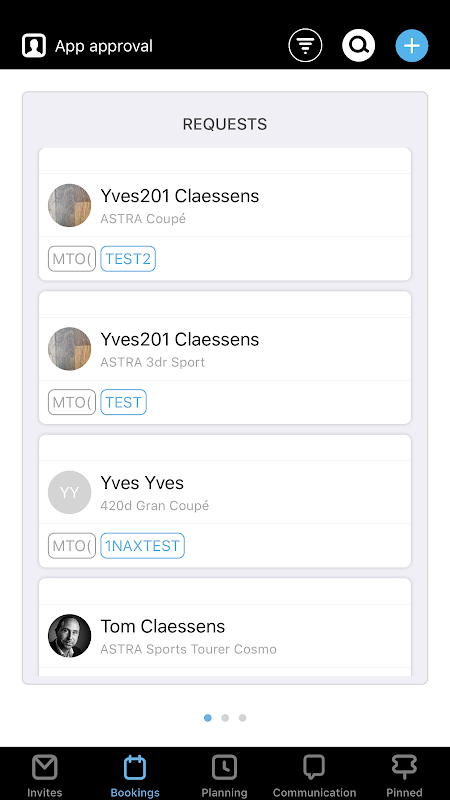Open the Pinned tab
The image size is (450, 800).
(x=404, y=776)
